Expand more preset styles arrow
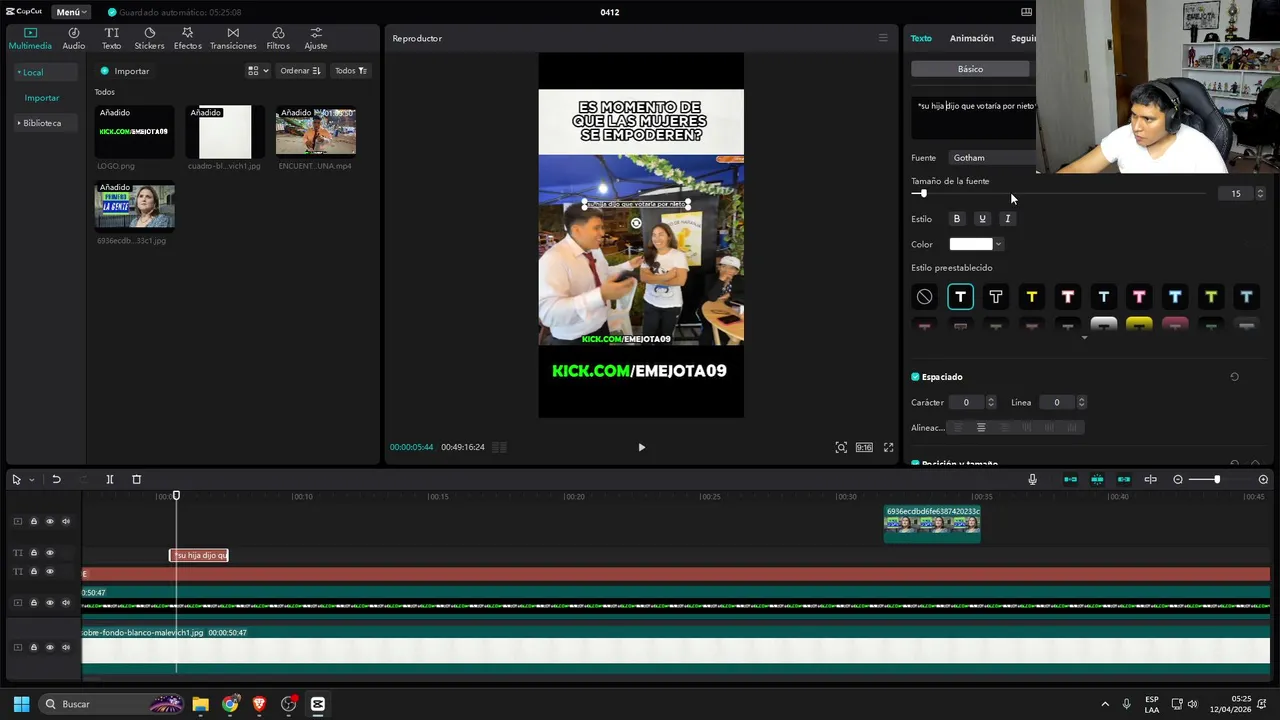This screenshot has width=1280, height=720. point(1084,338)
